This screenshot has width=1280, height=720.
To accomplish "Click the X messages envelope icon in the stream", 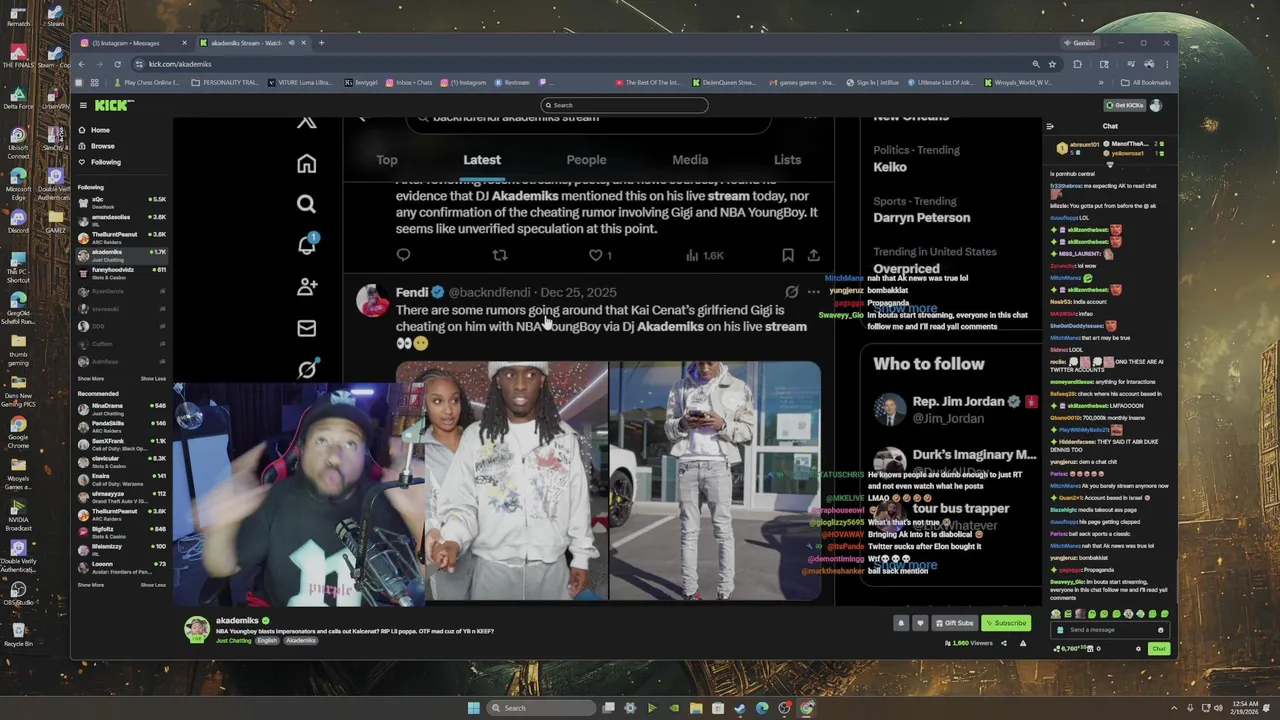I will [307, 328].
